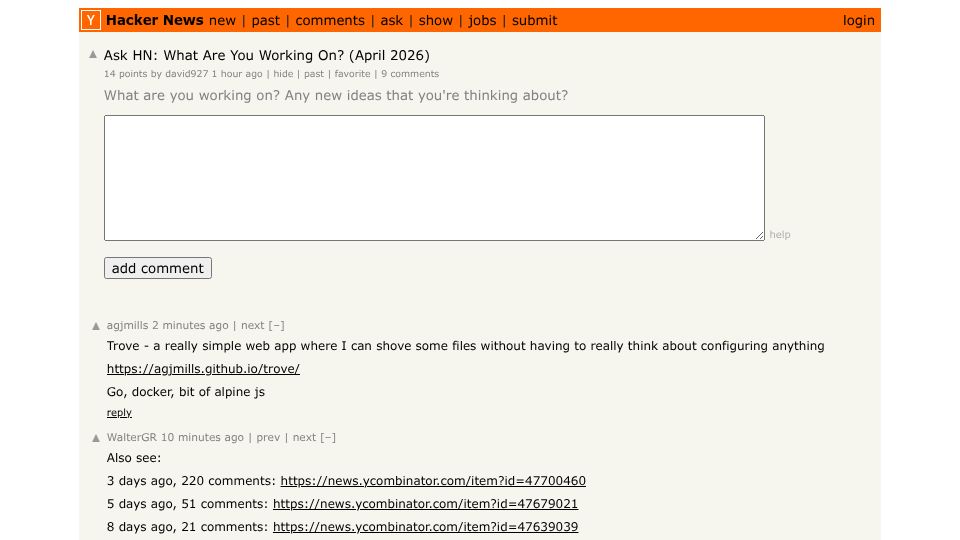Viewport: 960px width, 540px height.
Task: Open the Ask HN story title
Action: [266, 55]
